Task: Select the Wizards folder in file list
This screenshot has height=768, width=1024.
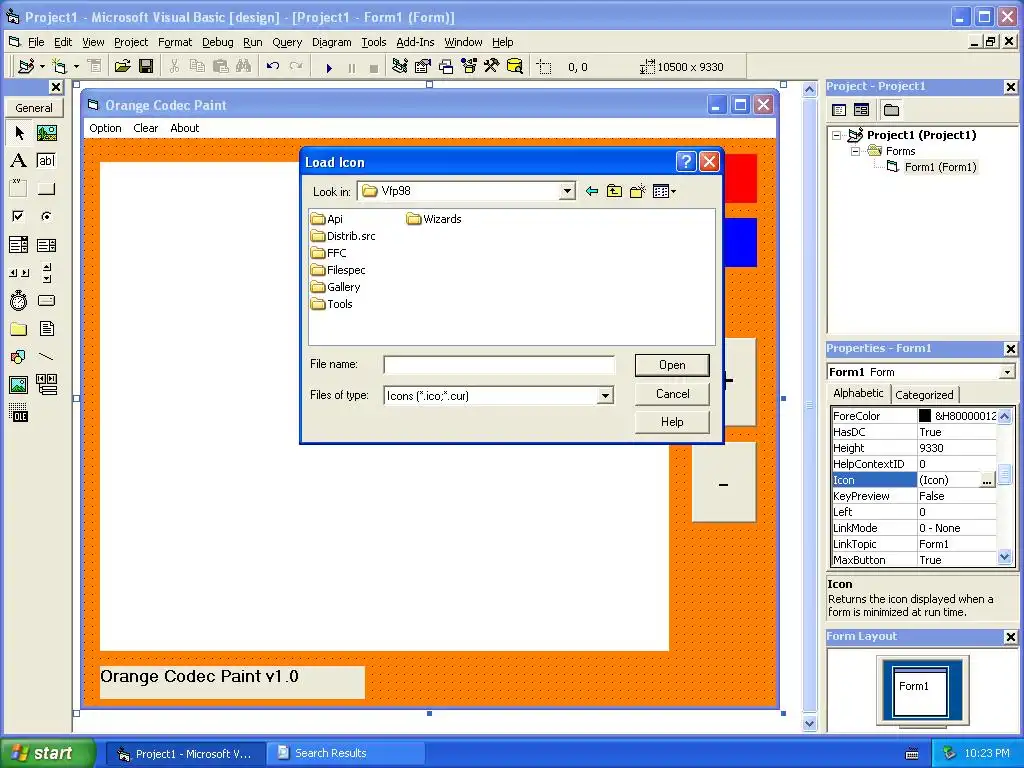Action: point(434,219)
